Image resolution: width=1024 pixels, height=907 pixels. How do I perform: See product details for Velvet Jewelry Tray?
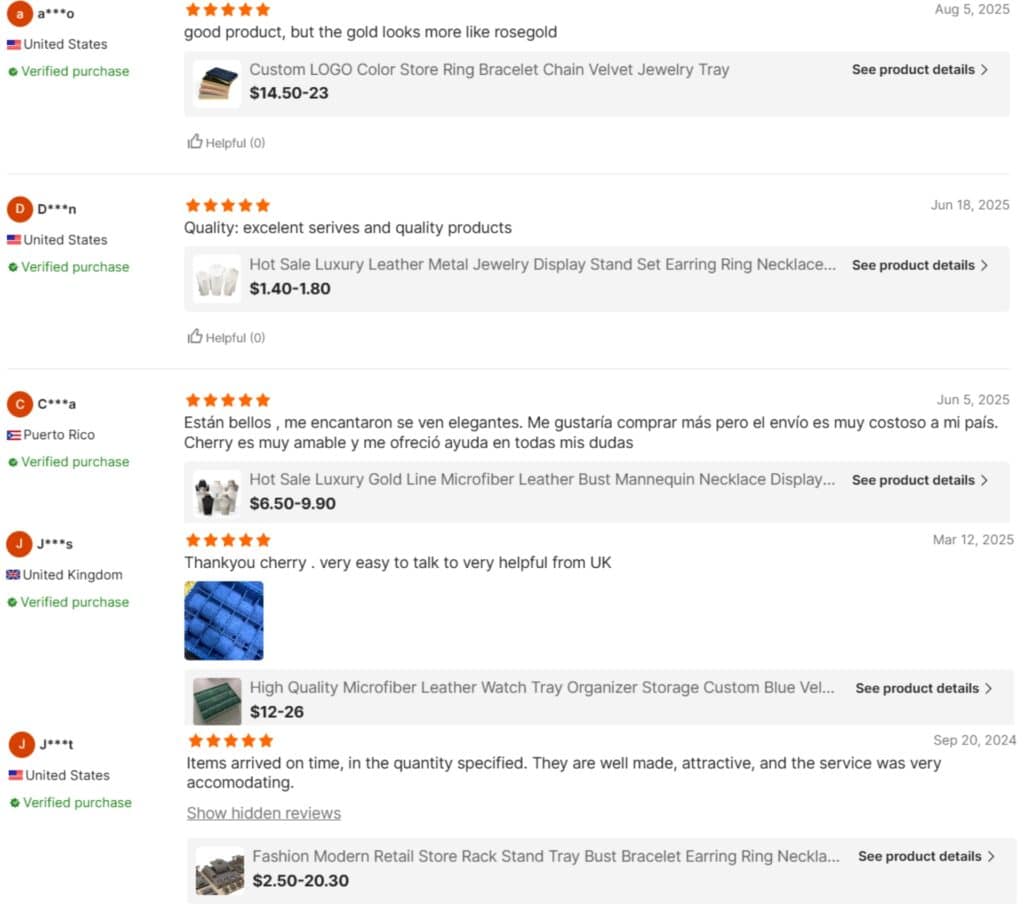(x=919, y=70)
